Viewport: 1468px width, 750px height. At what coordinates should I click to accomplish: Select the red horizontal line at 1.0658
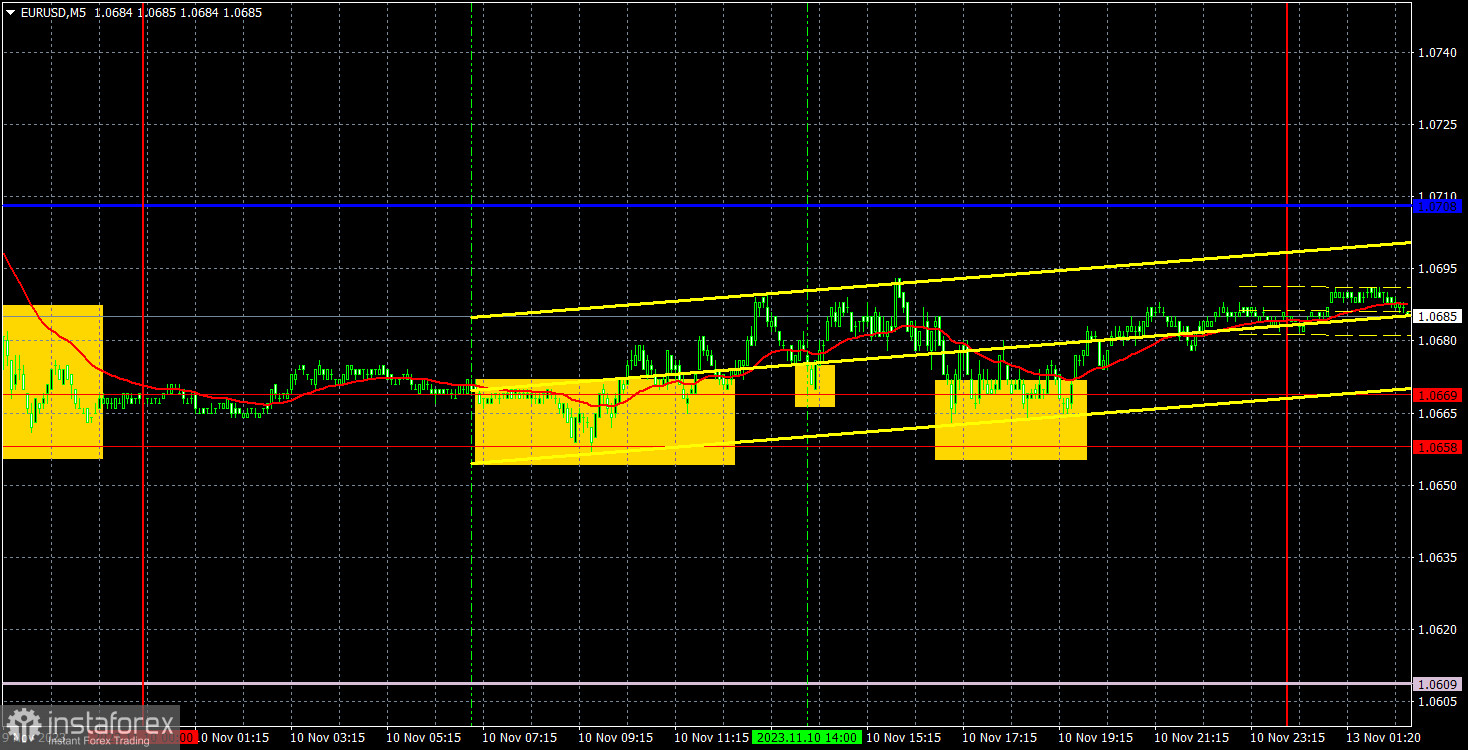click(x=706, y=447)
